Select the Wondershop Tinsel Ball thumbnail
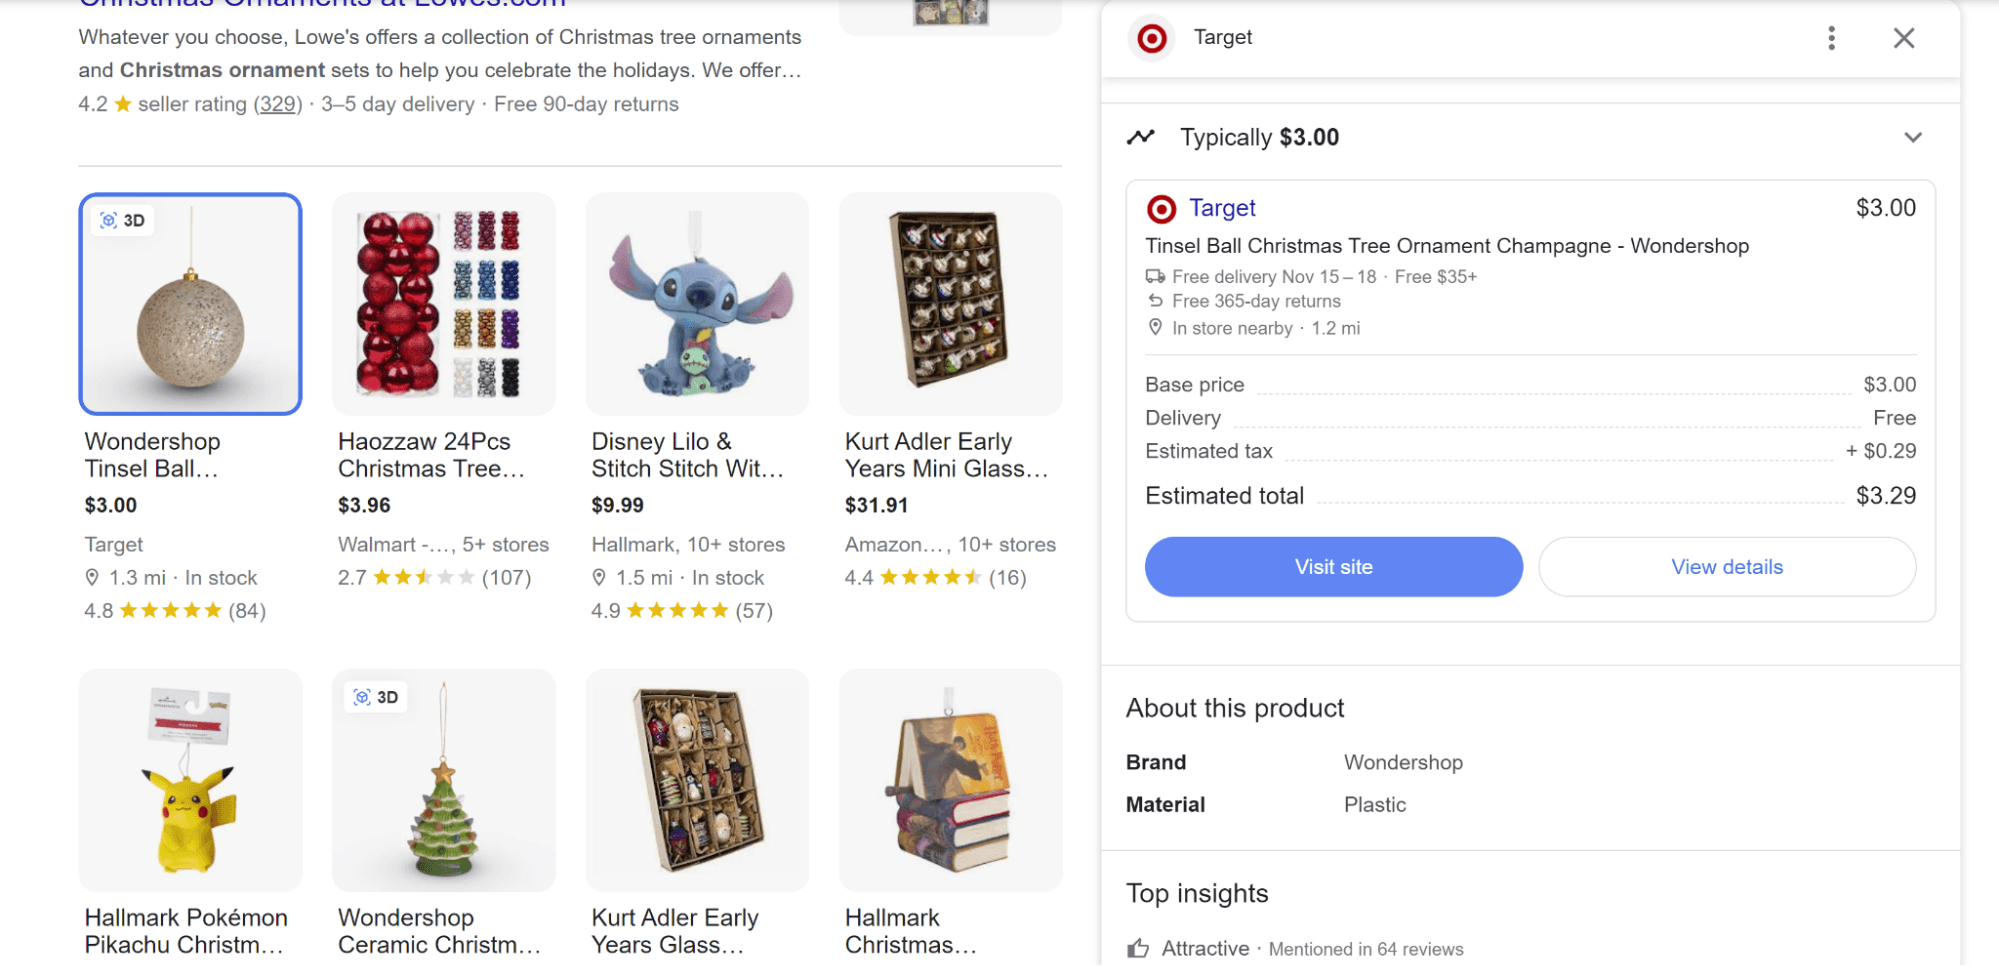 [x=190, y=304]
